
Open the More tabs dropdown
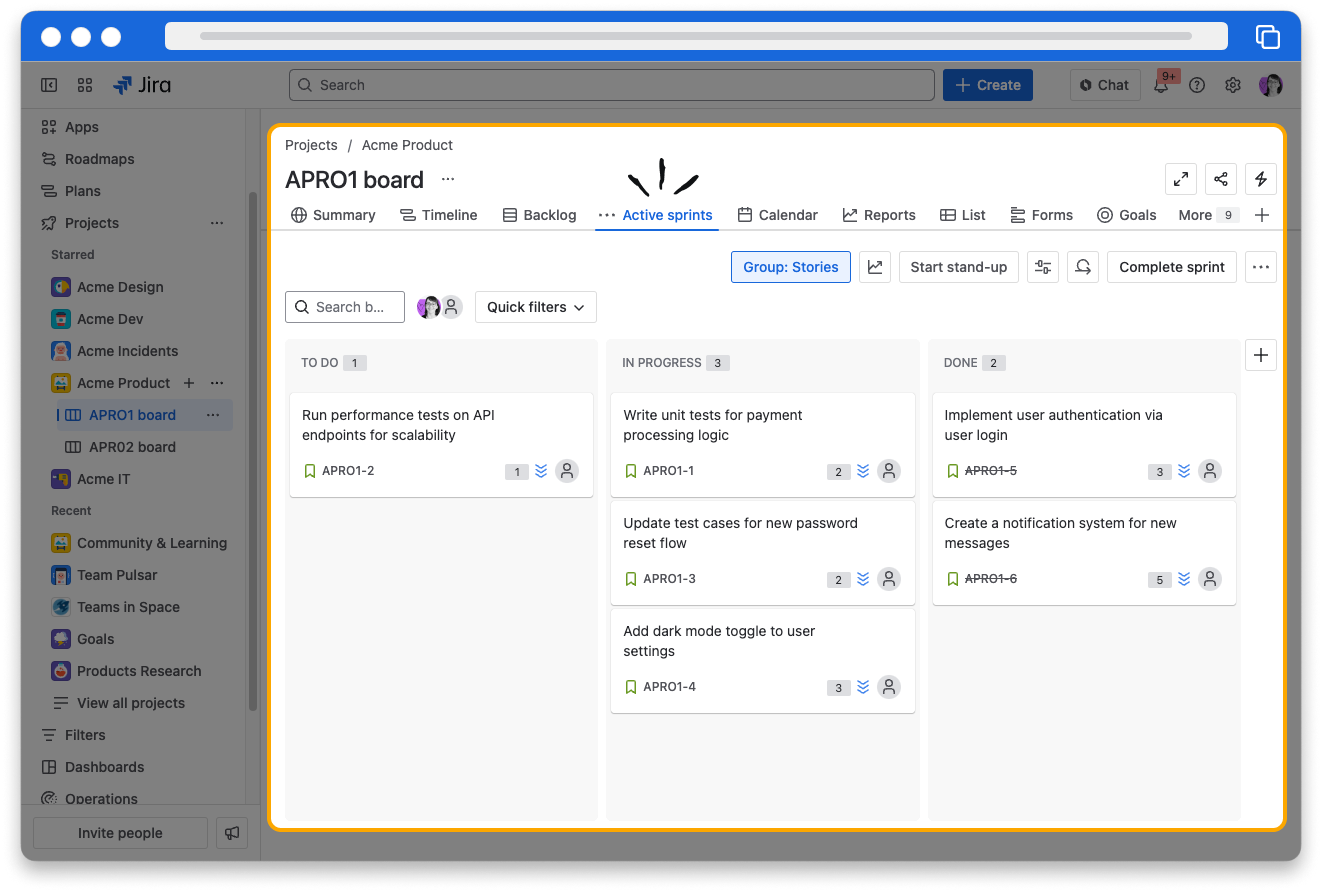coord(1208,215)
